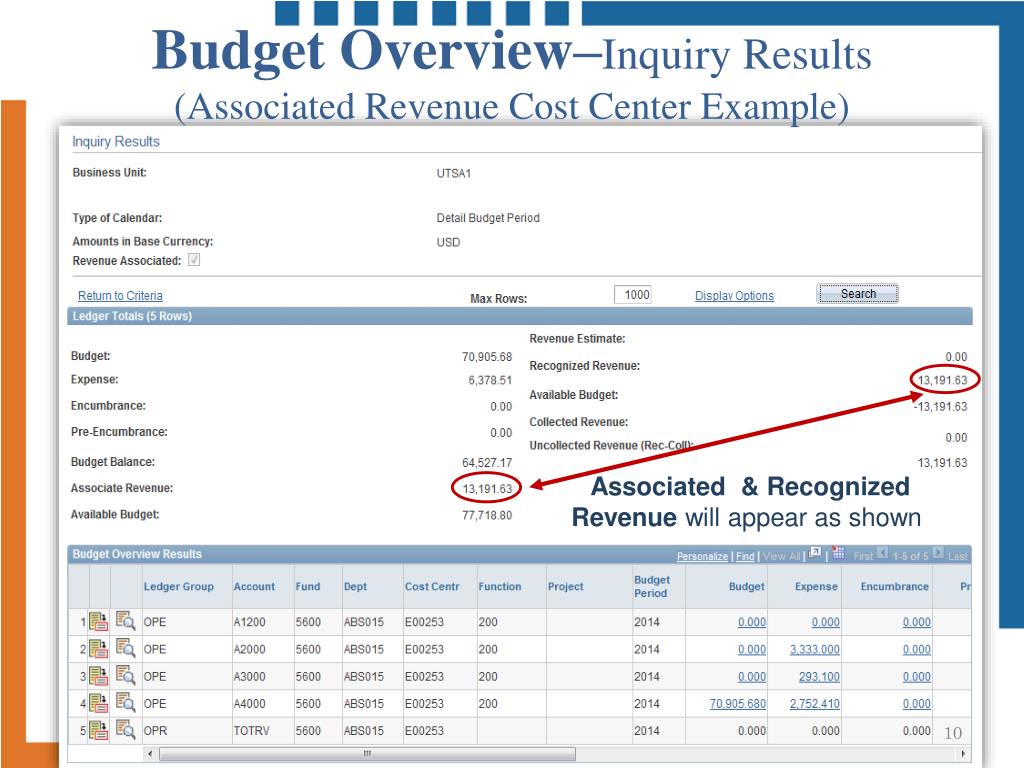Click Fund column header
Image resolution: width=1024 pixels, height=768 pixels.
click(308, 586)
